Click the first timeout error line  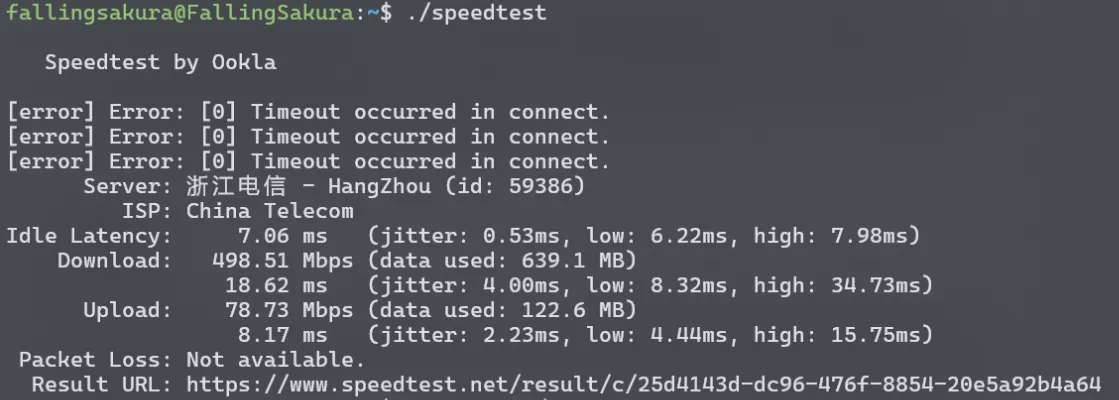click(x=308, y=112)
